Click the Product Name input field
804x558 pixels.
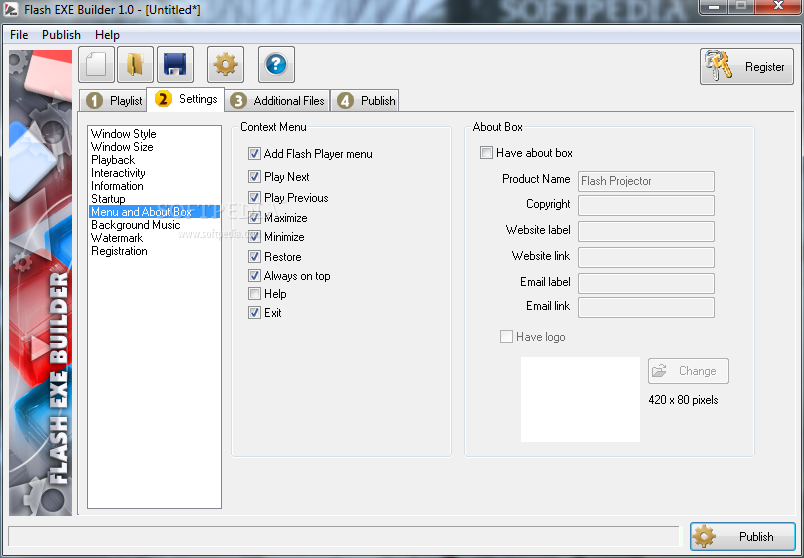[x=646, y=181]
